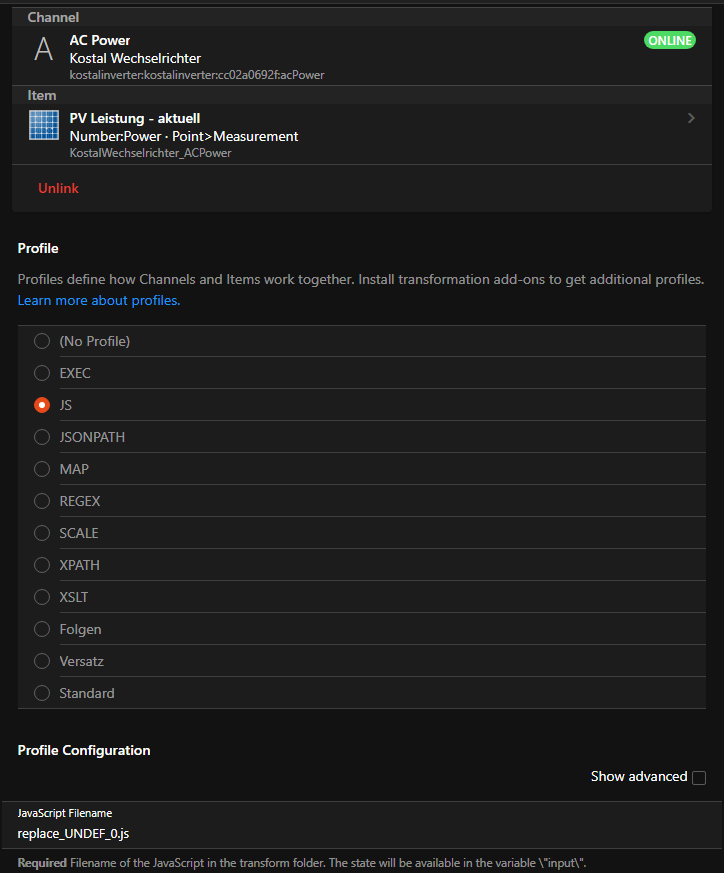The width and height of the screenshot is (724, 873).
Task: Select the SCALE profile
Action: tap(42, 533)
